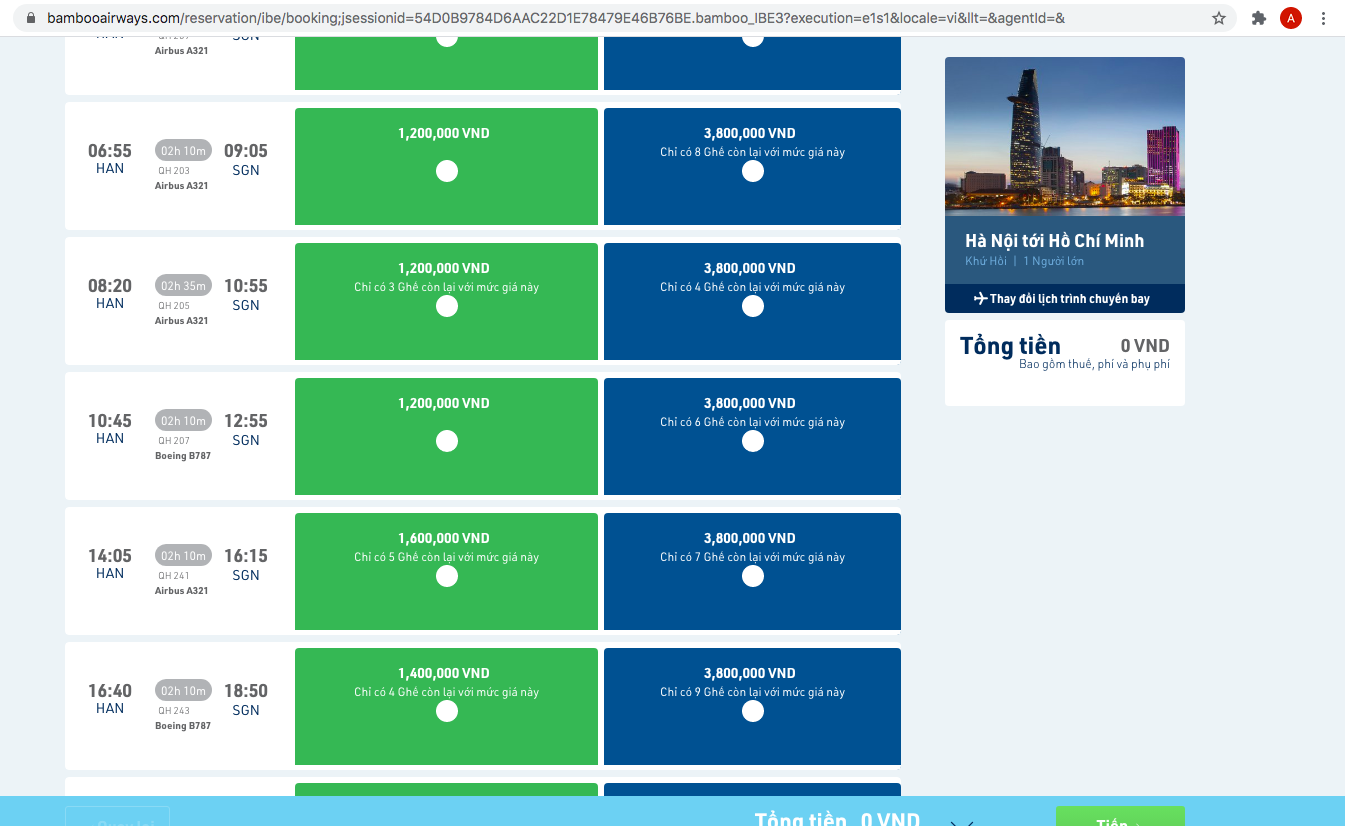Open the Chrome three-dot menu
The image size is (1345, 826).
1324,18
